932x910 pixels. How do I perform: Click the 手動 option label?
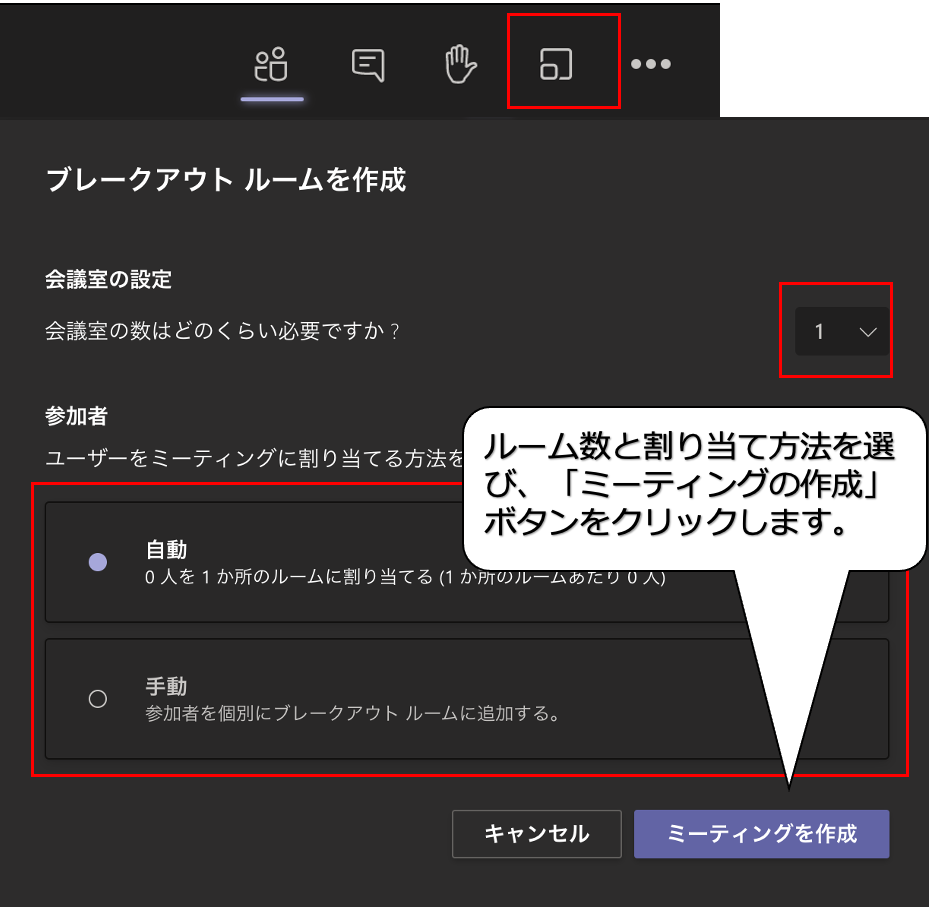[167, 687]
